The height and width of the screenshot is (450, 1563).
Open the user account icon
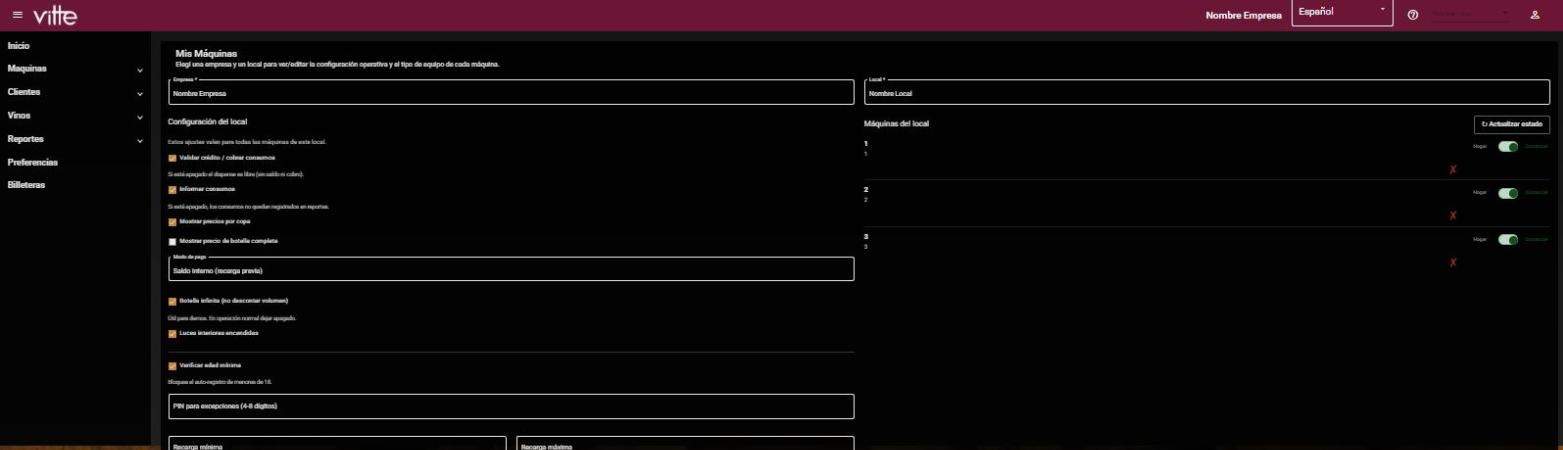pyautogui.click(x=1534, y=15)
